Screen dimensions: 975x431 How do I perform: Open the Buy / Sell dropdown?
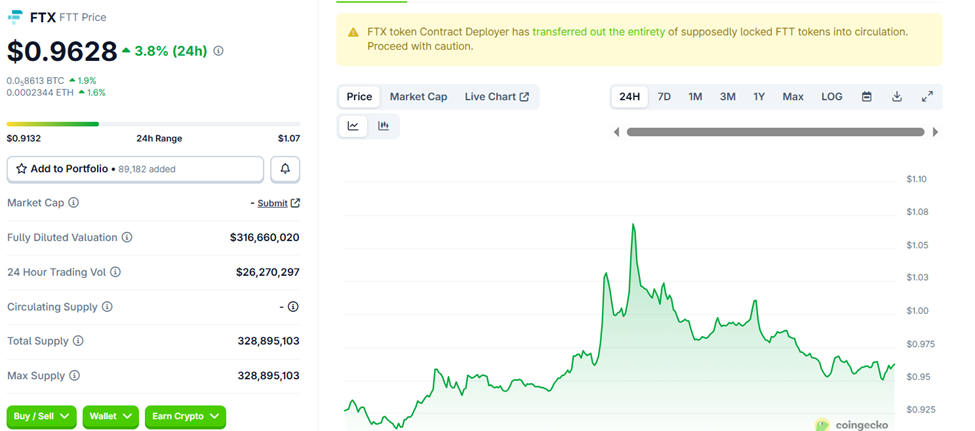coord(41,416)
